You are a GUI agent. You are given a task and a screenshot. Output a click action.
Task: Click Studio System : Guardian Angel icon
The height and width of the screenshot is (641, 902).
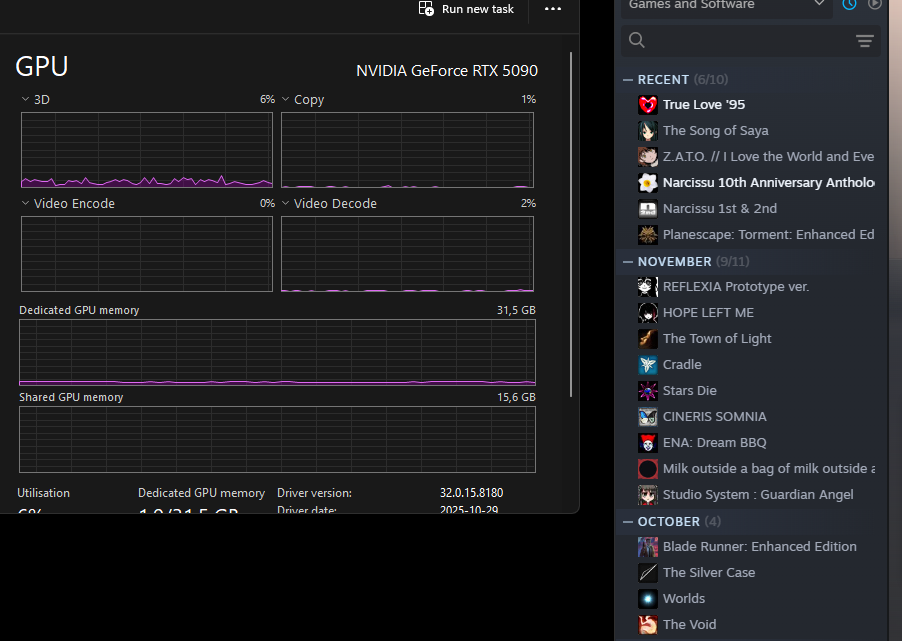pyautogui.click(x=648, y=494)
